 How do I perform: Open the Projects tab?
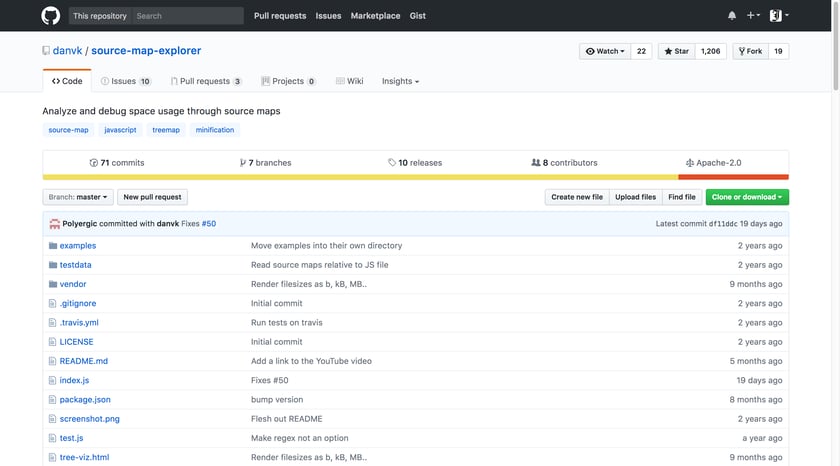tap(288, 81)
